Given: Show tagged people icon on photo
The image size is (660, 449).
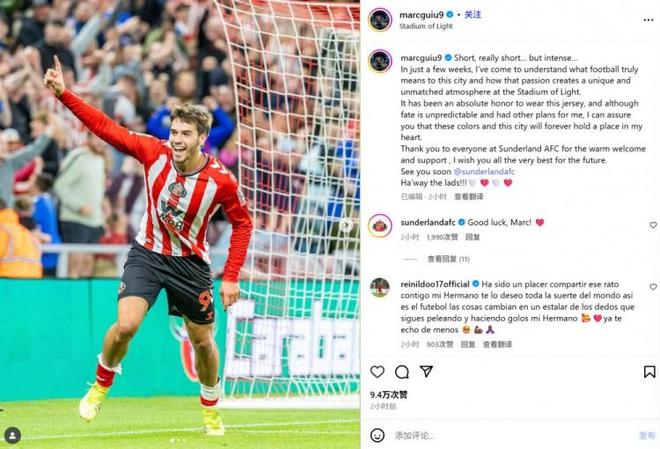Looking at the screenshot, I should tap(13, 435).
